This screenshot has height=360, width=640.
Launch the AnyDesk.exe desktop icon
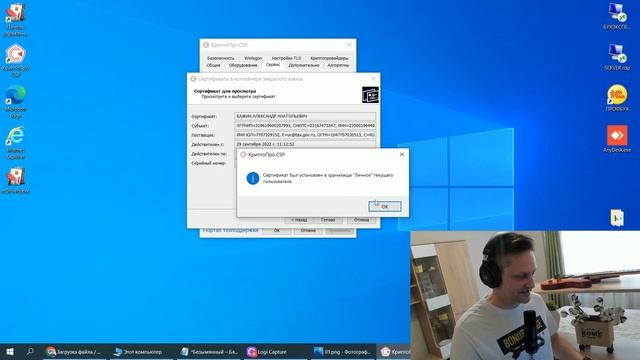pyautogui.click(x=617, y=139)
